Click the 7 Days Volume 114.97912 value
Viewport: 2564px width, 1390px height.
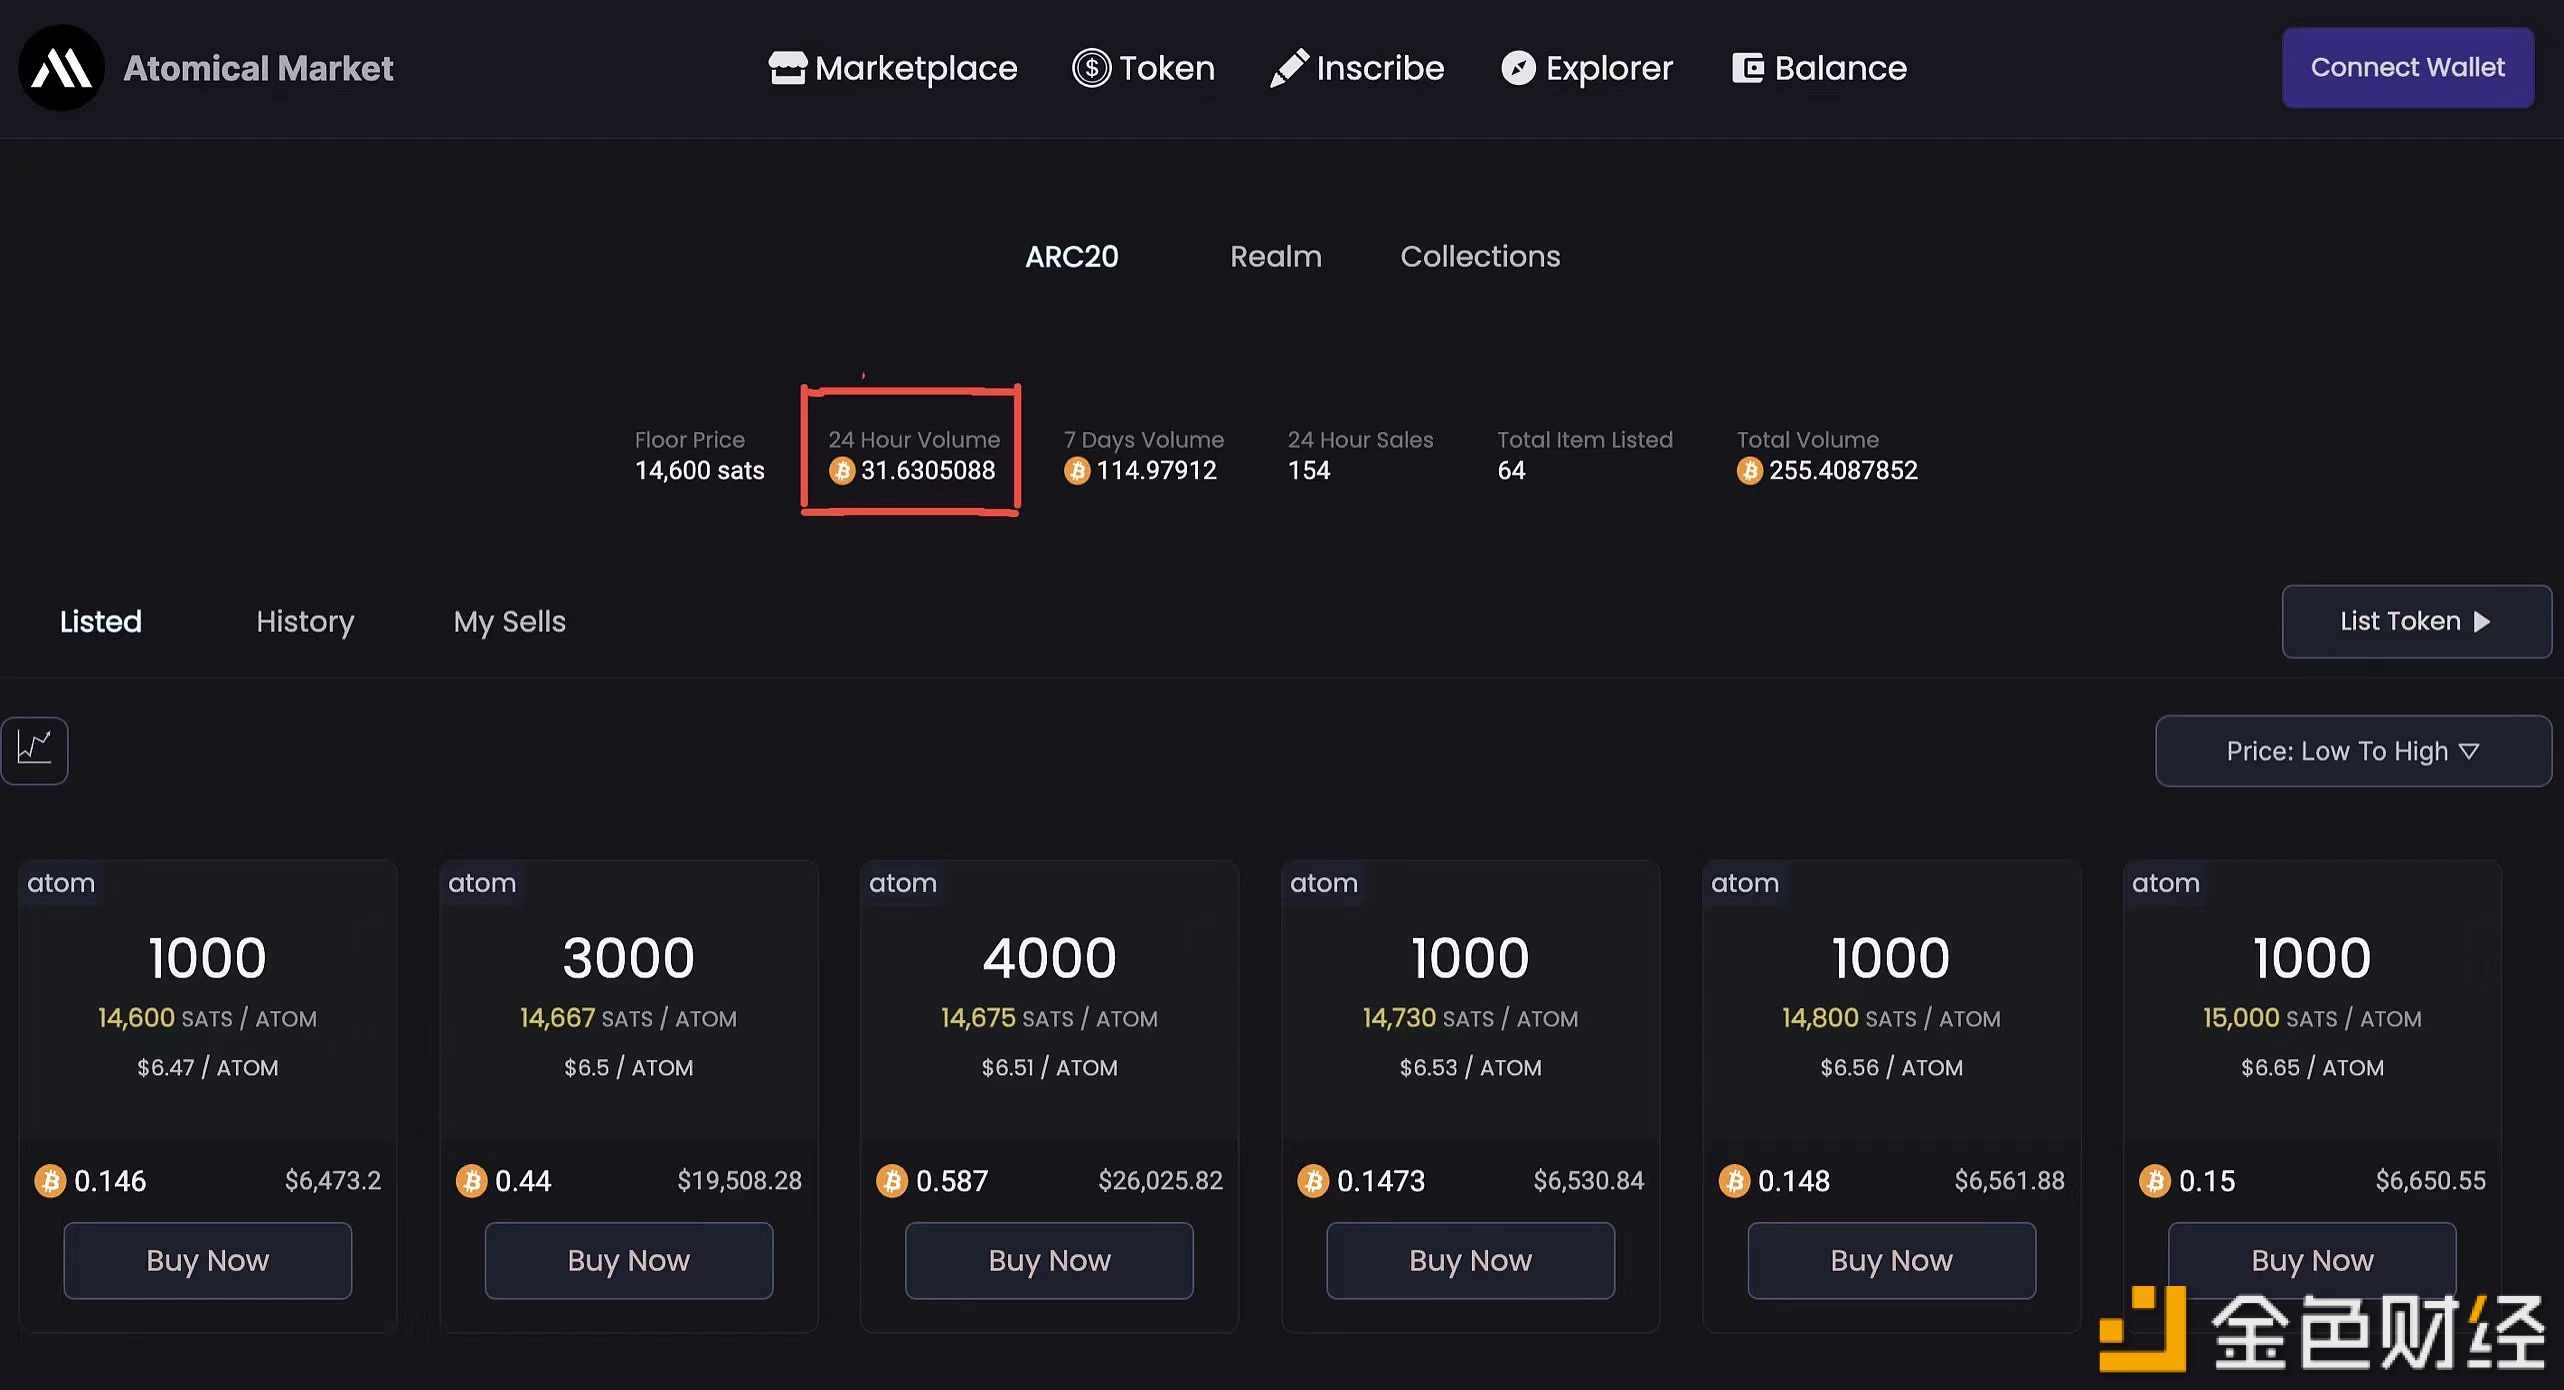point(1157,470)
